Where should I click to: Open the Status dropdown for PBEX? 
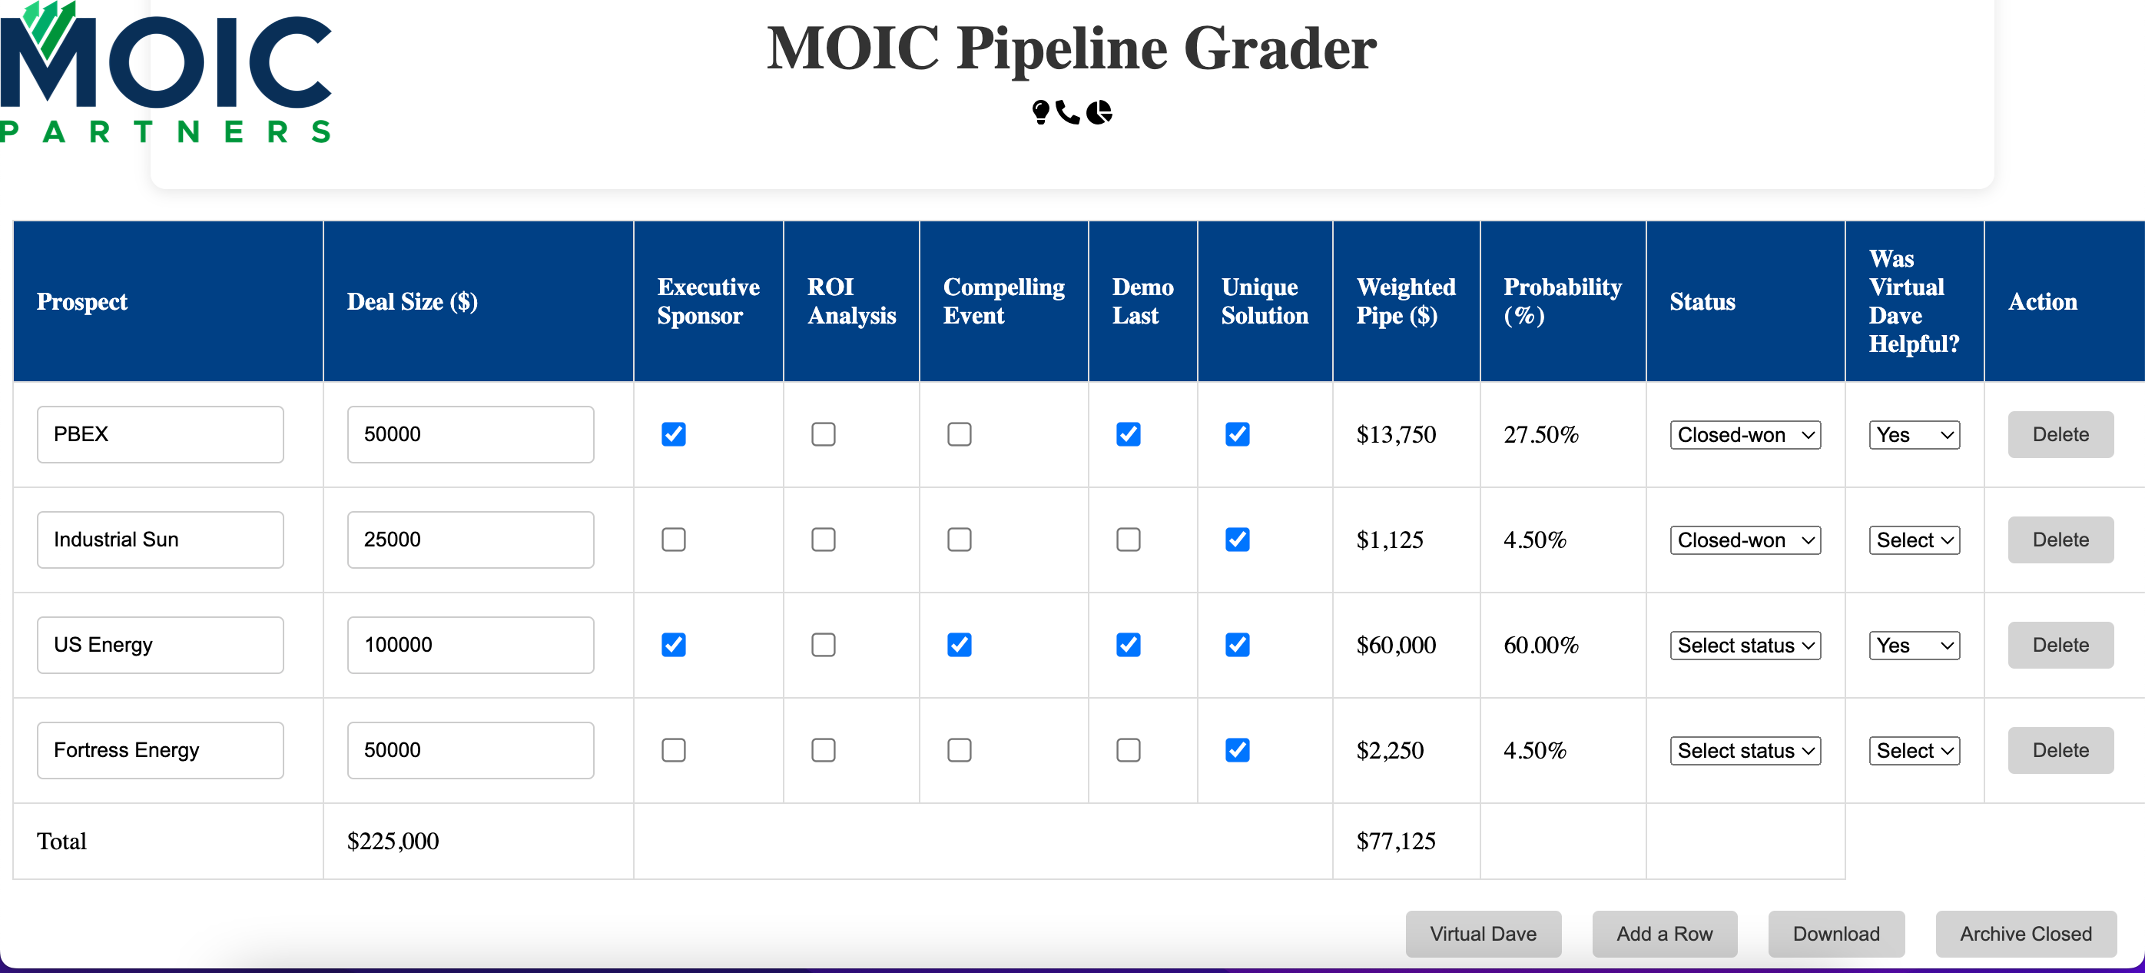1745,435
